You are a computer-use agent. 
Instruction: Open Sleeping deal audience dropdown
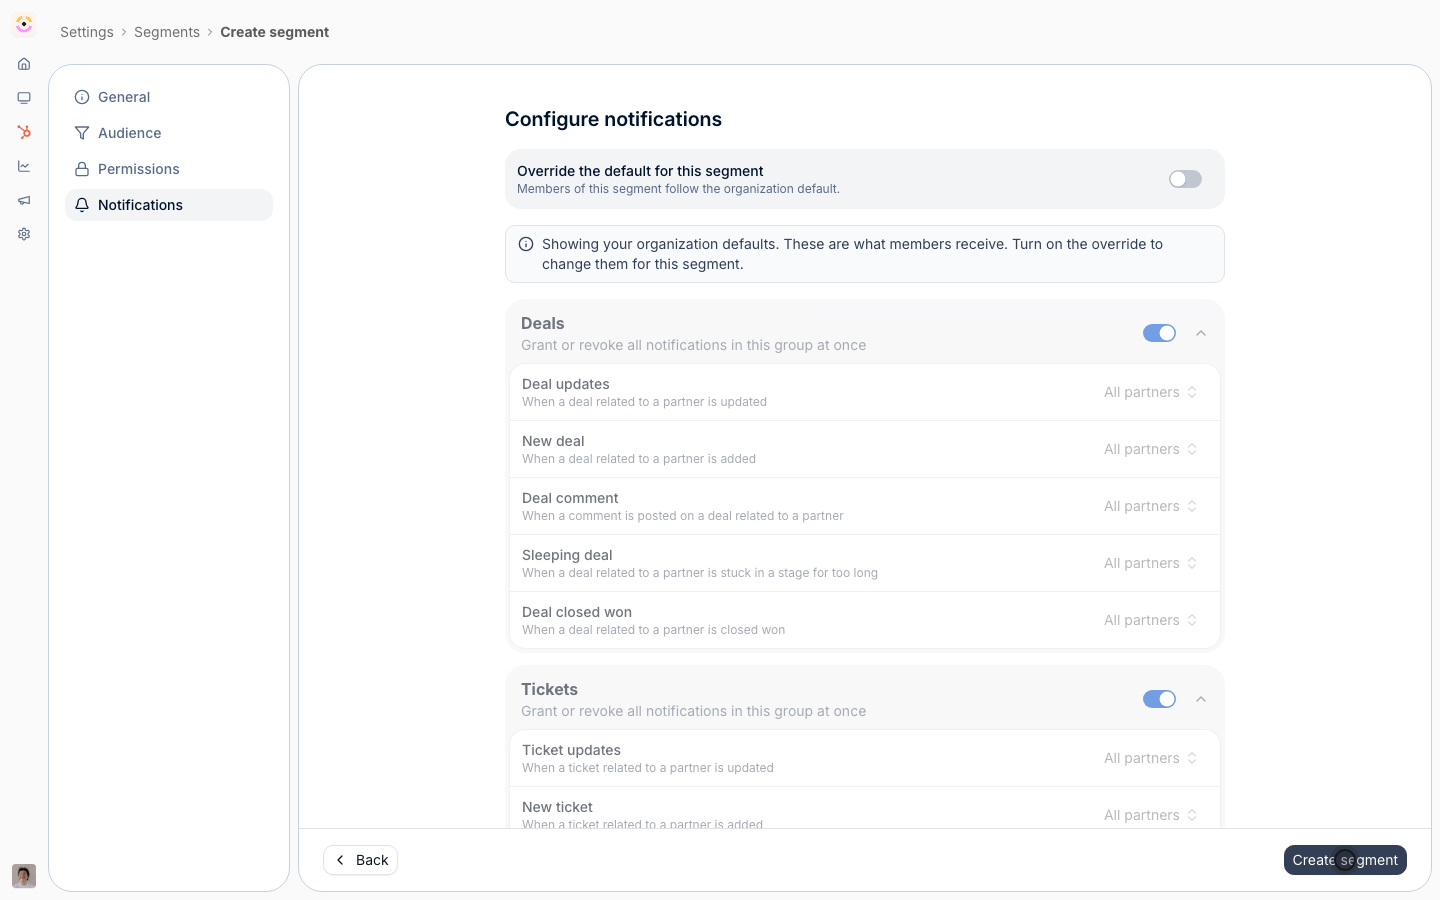pos(1151,563)
